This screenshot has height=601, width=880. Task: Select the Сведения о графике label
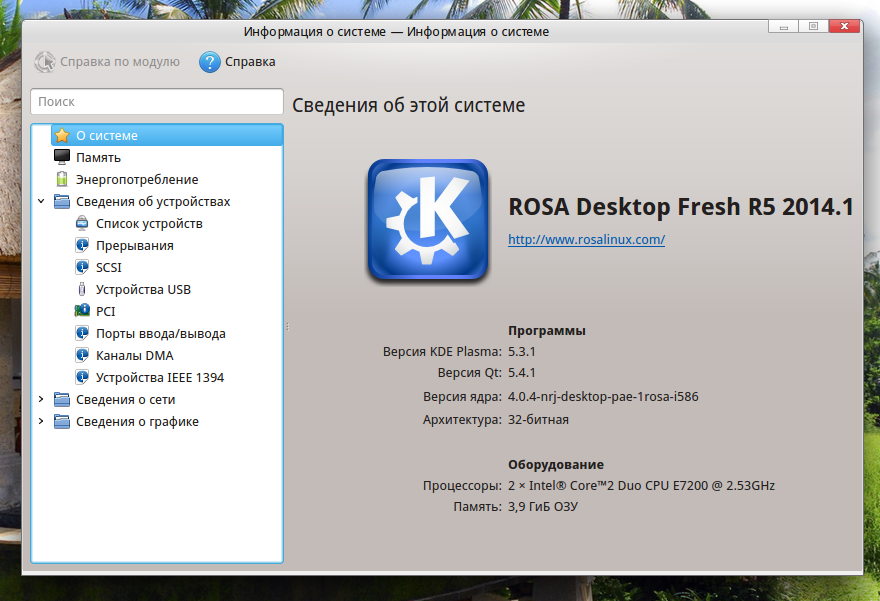(137, 421)
